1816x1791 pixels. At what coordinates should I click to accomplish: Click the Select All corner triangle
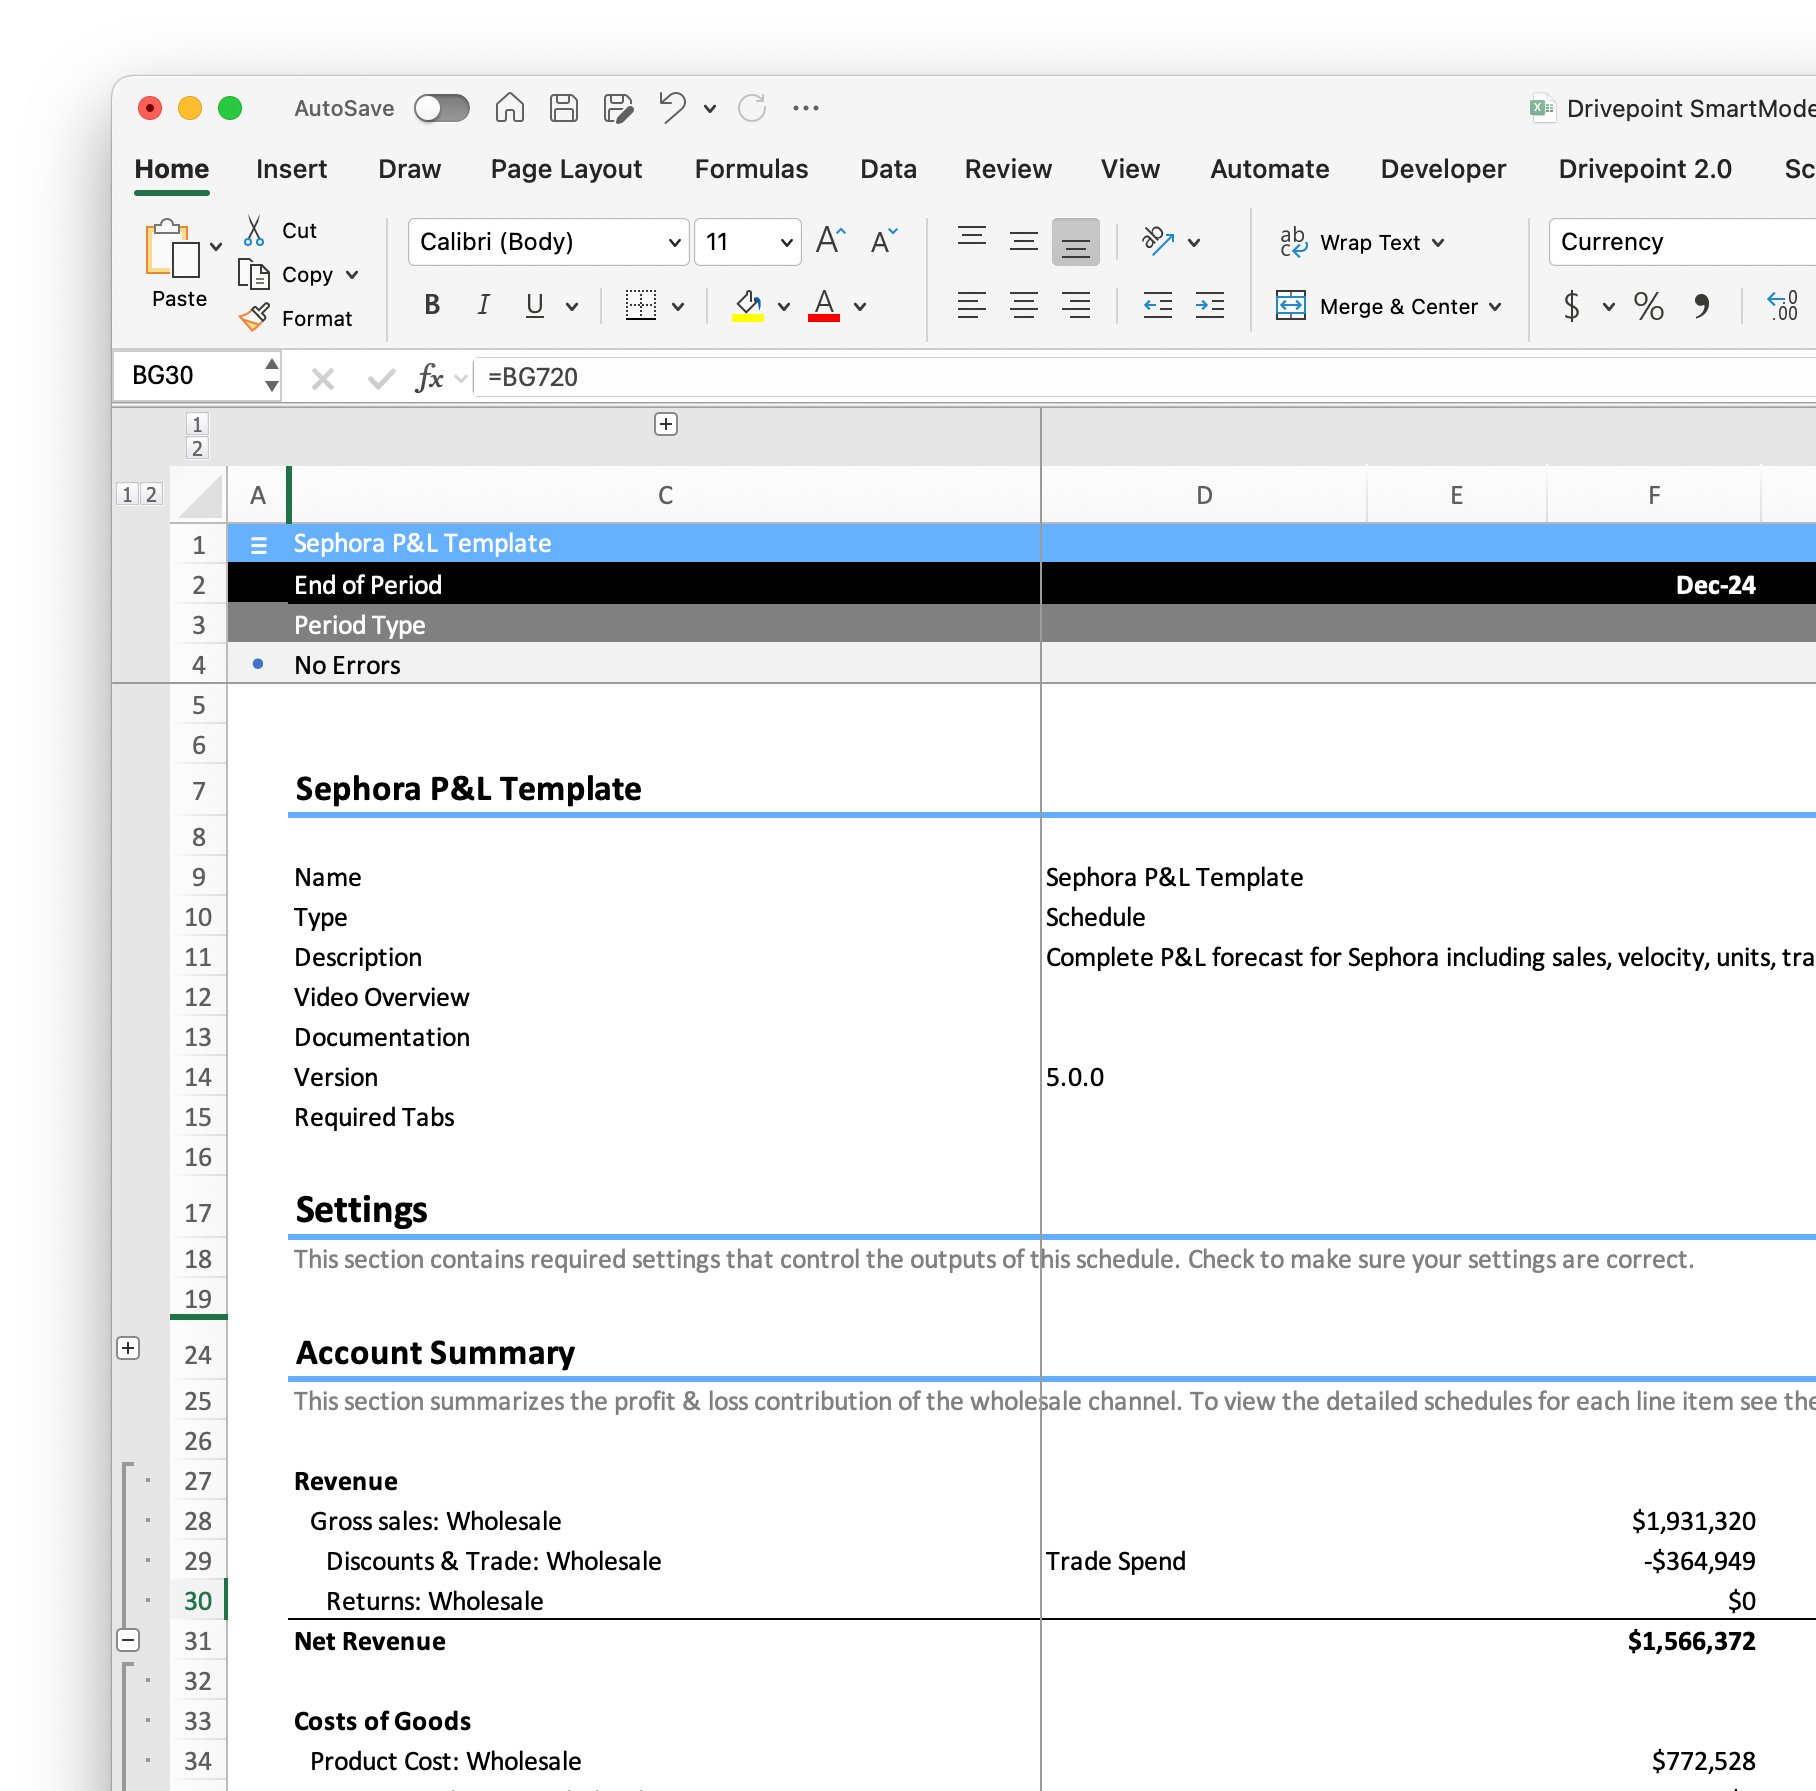pyautogui.click(x=199, y=495)
